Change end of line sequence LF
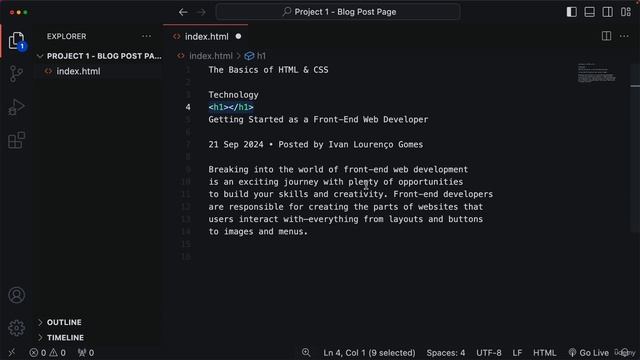This screenshot has width=640, height=360. 517,353
